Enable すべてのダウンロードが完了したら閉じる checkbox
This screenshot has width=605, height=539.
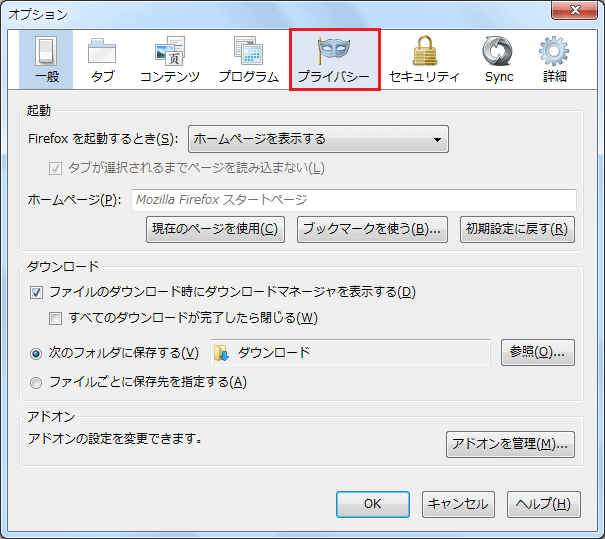click(x=57, y=319)
